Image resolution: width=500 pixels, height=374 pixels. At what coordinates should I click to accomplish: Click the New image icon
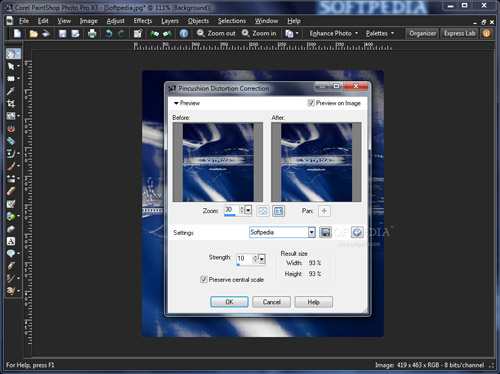17,33
